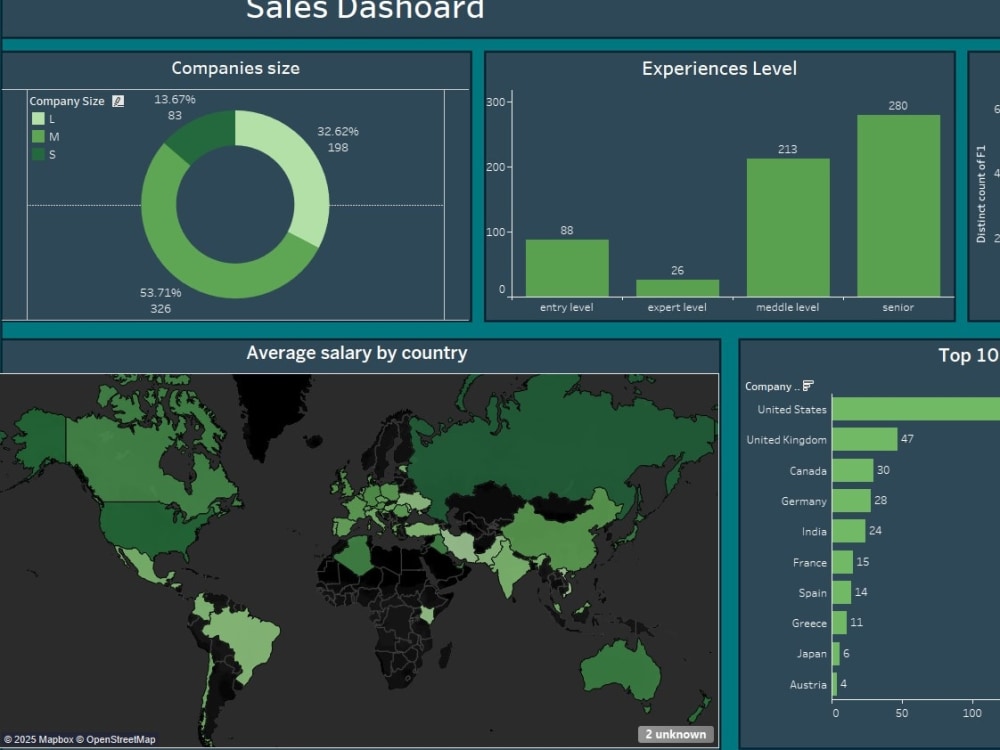
Task: Select the United Kingdom bar showing 47
Action: tap(867, 439)
